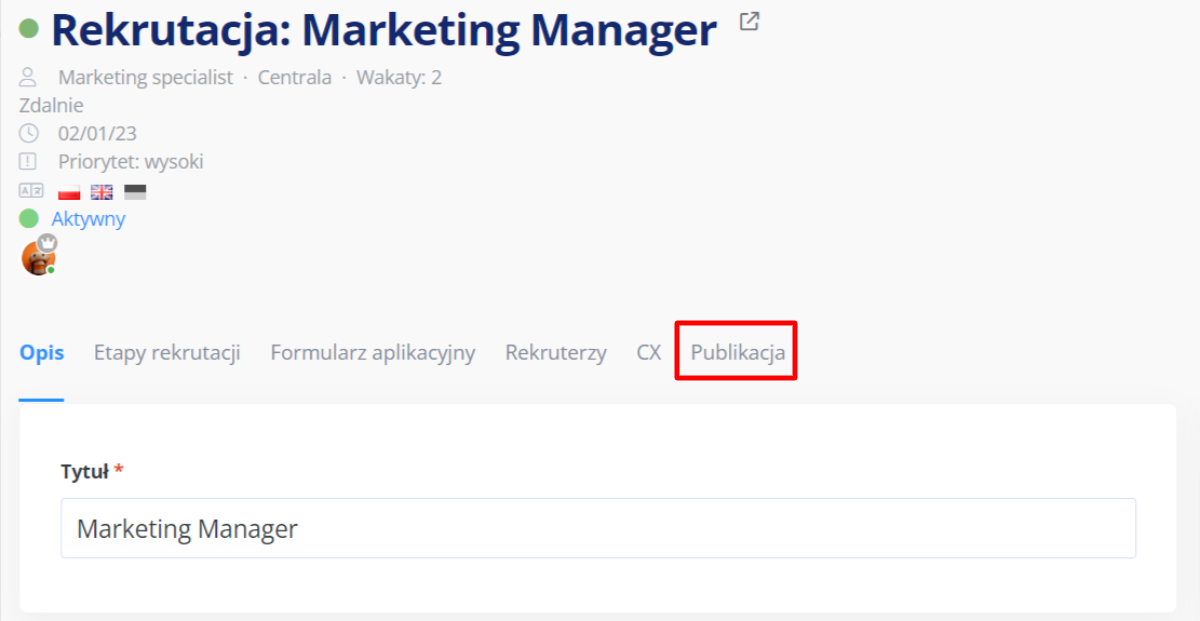The width and height of the screenshot is (1200, 621).
Task: Click the Polish flag icon
Action: [69, 191]
